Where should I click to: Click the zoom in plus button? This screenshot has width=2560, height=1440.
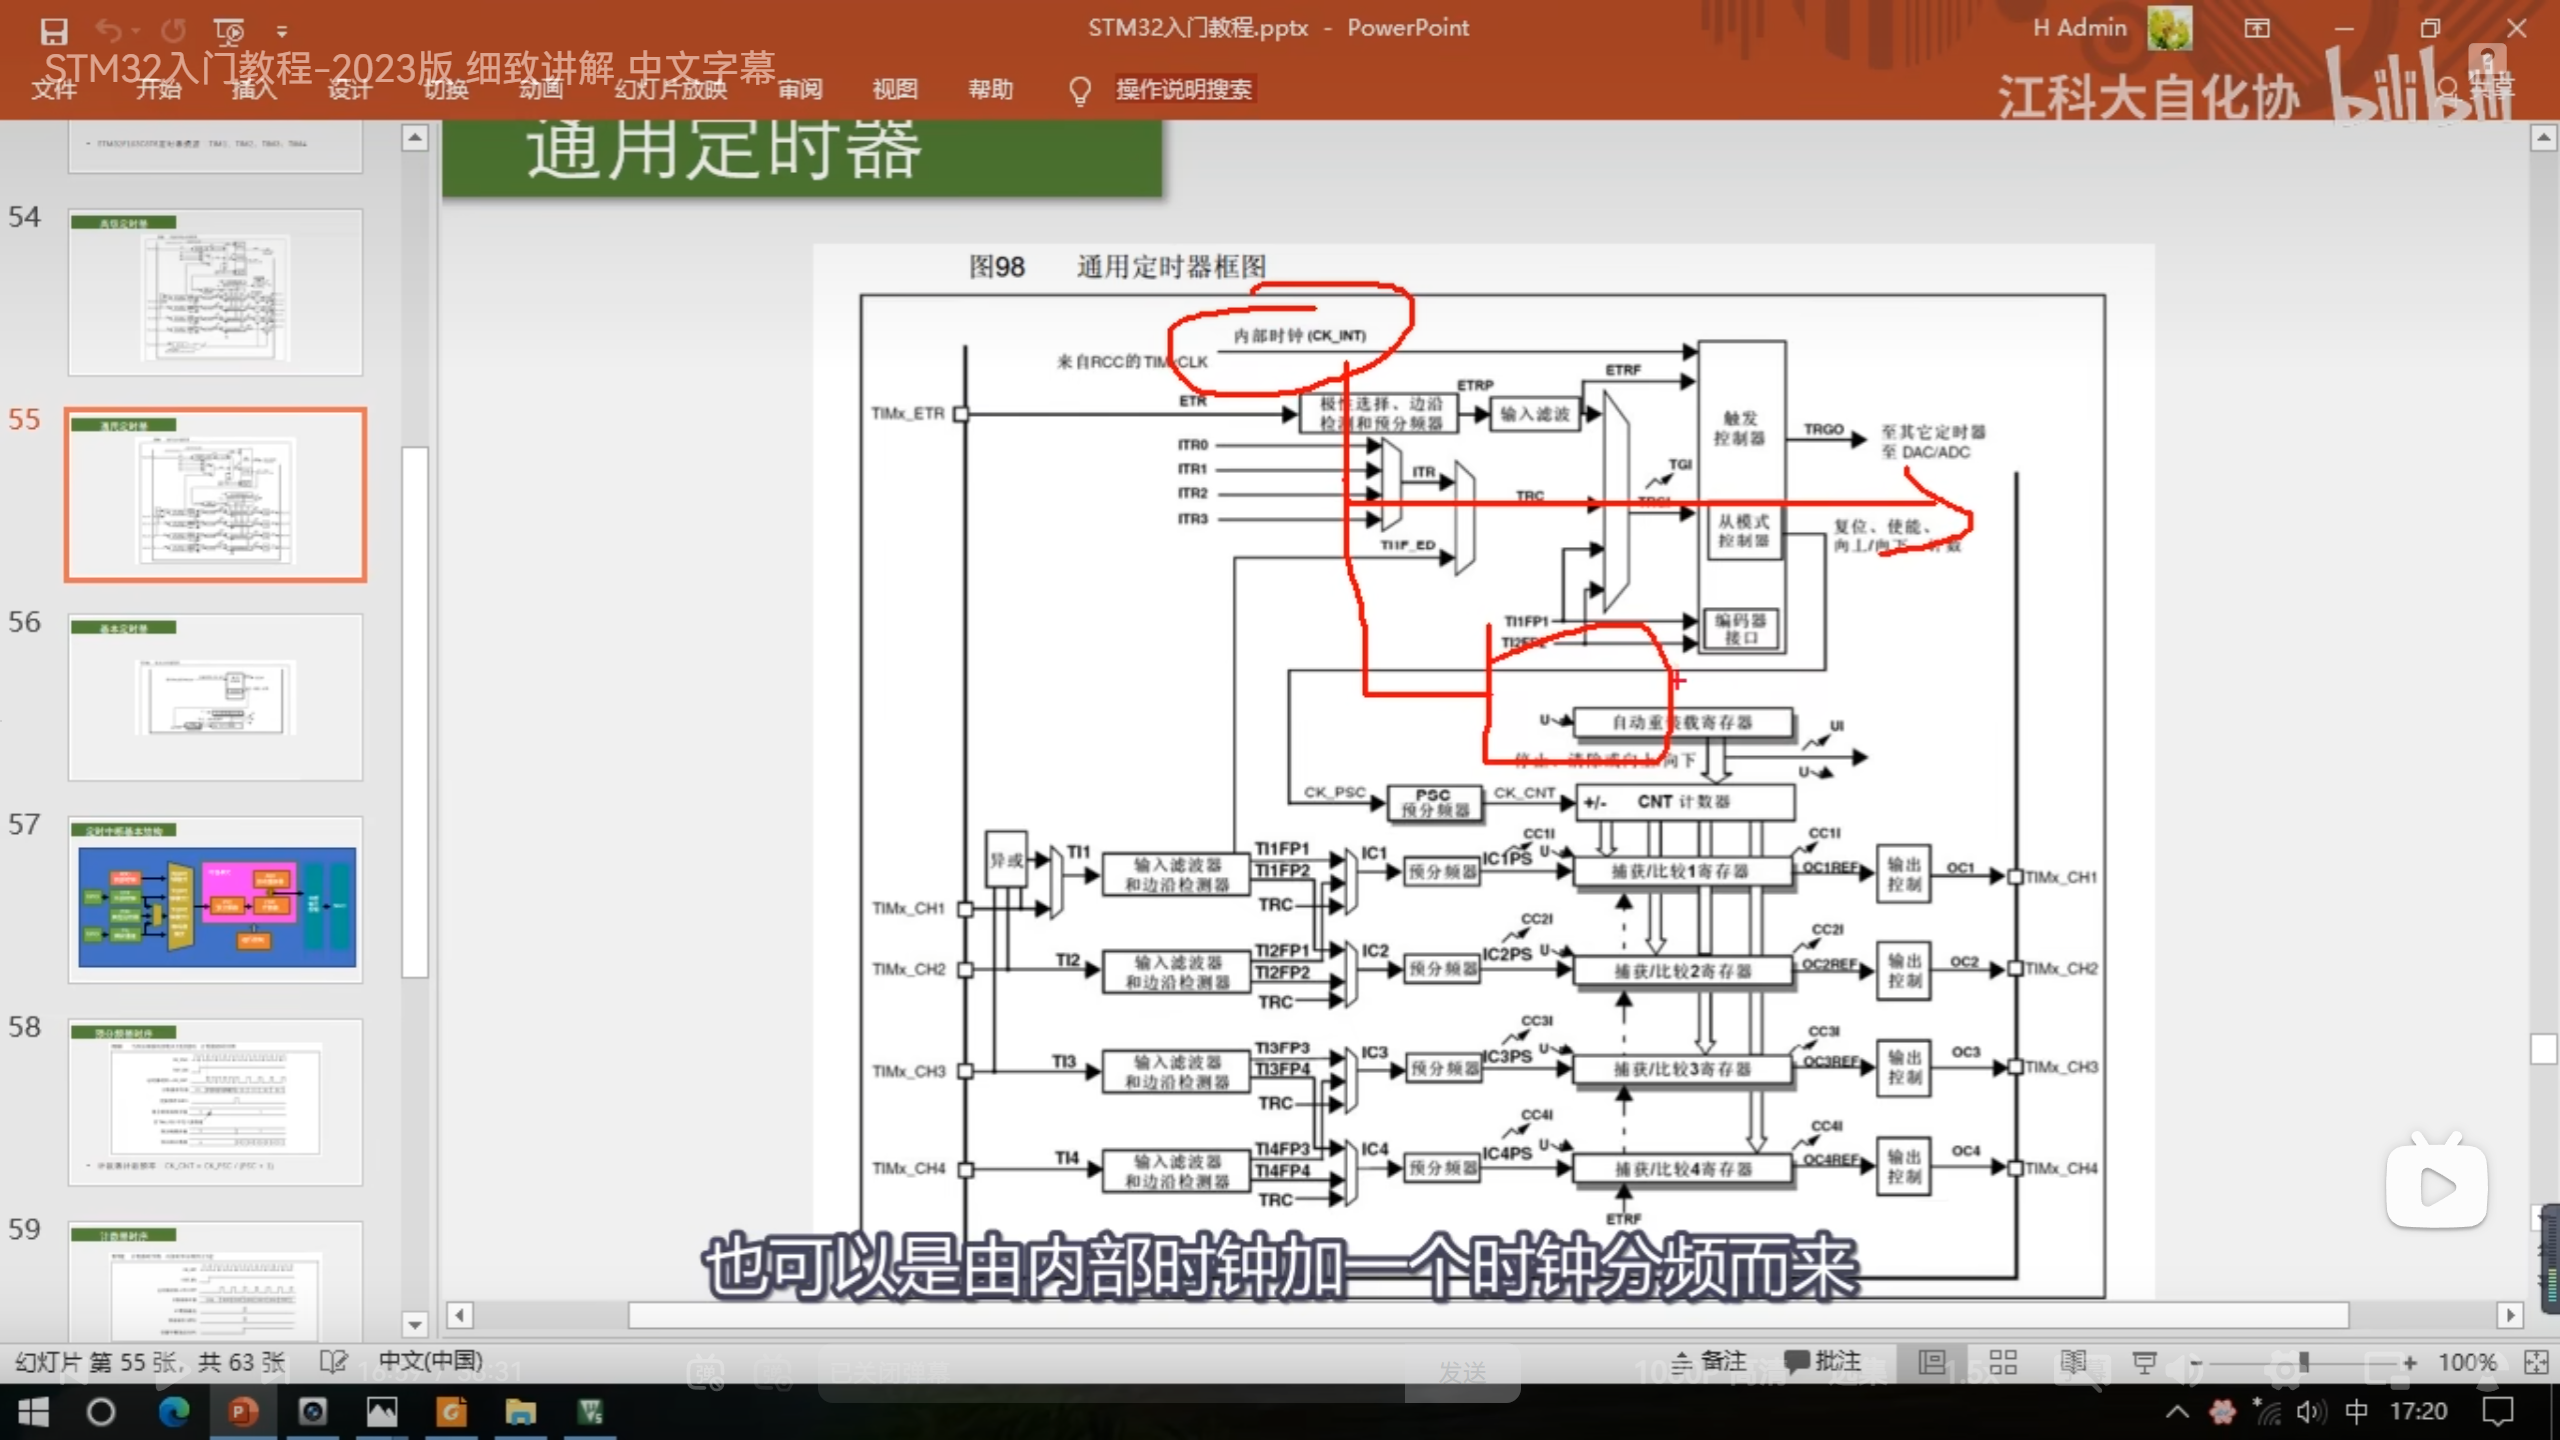tap(2409, 1362)
